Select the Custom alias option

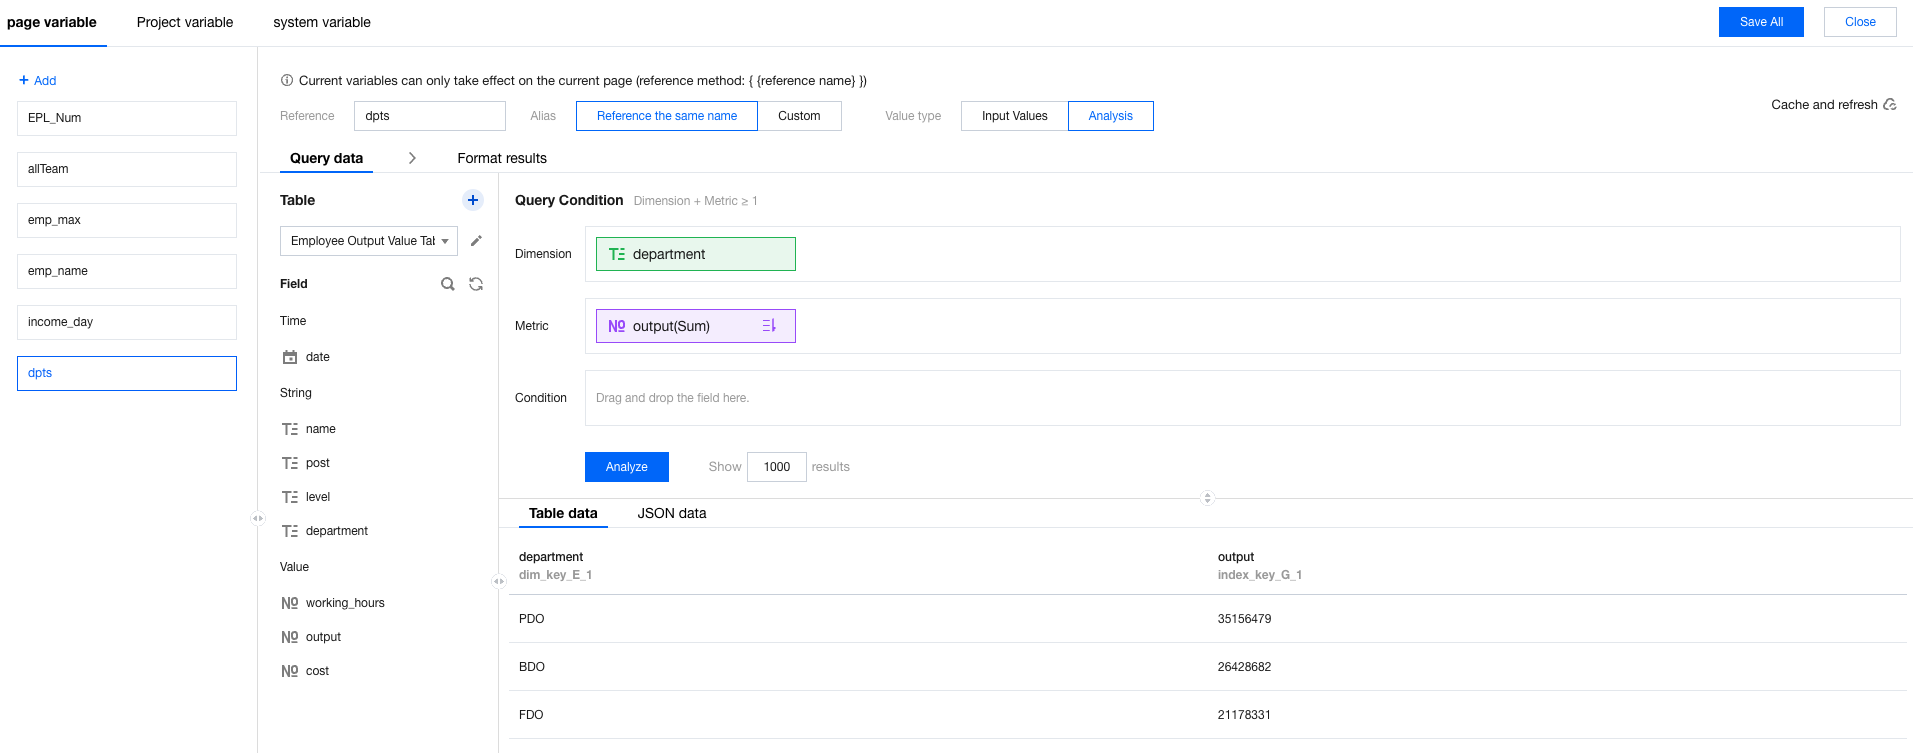tap(799, 116)
